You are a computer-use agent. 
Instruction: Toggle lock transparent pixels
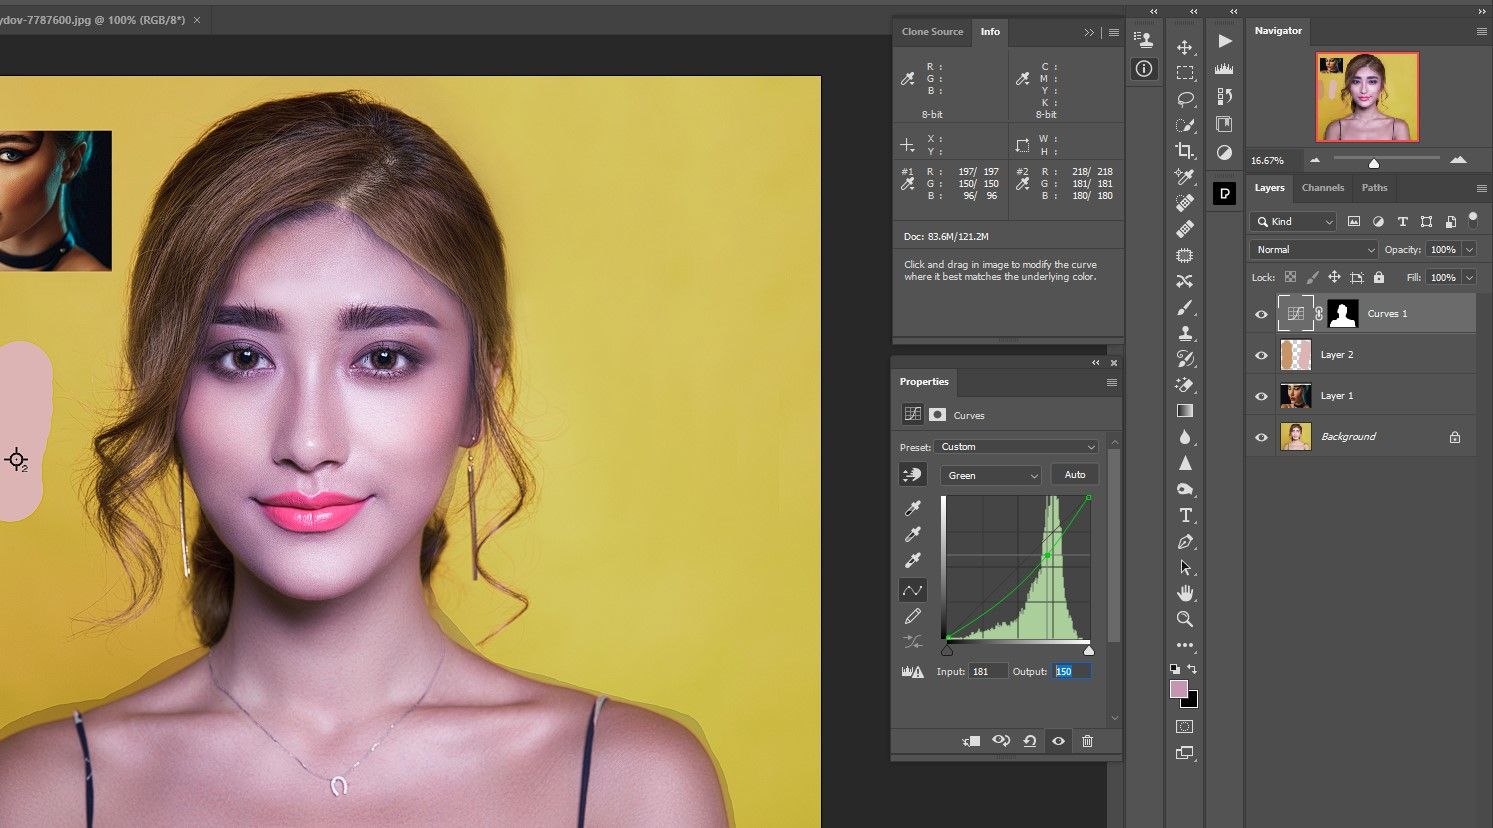click(1290, 277)
